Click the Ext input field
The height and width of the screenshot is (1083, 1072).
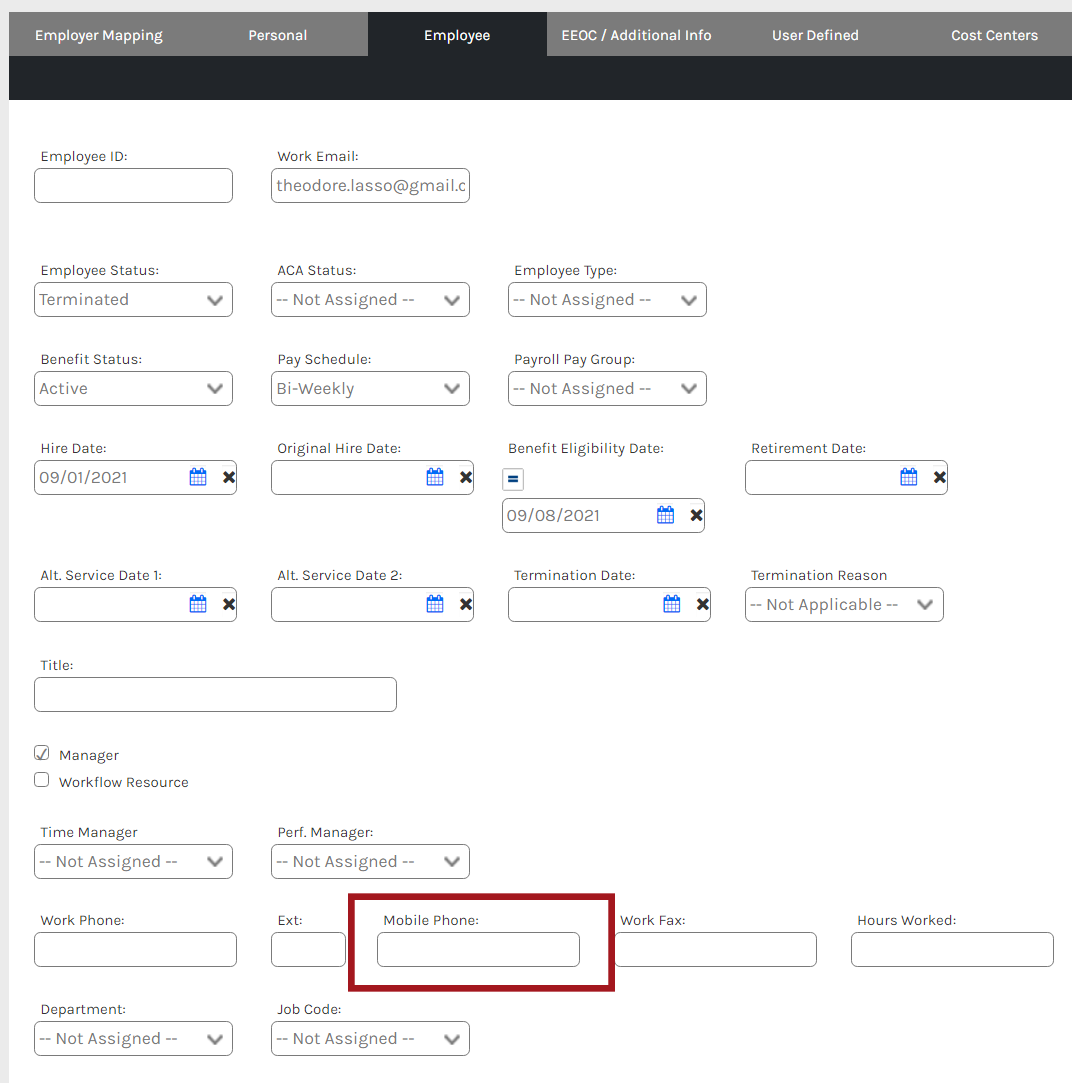coord(308,950)
